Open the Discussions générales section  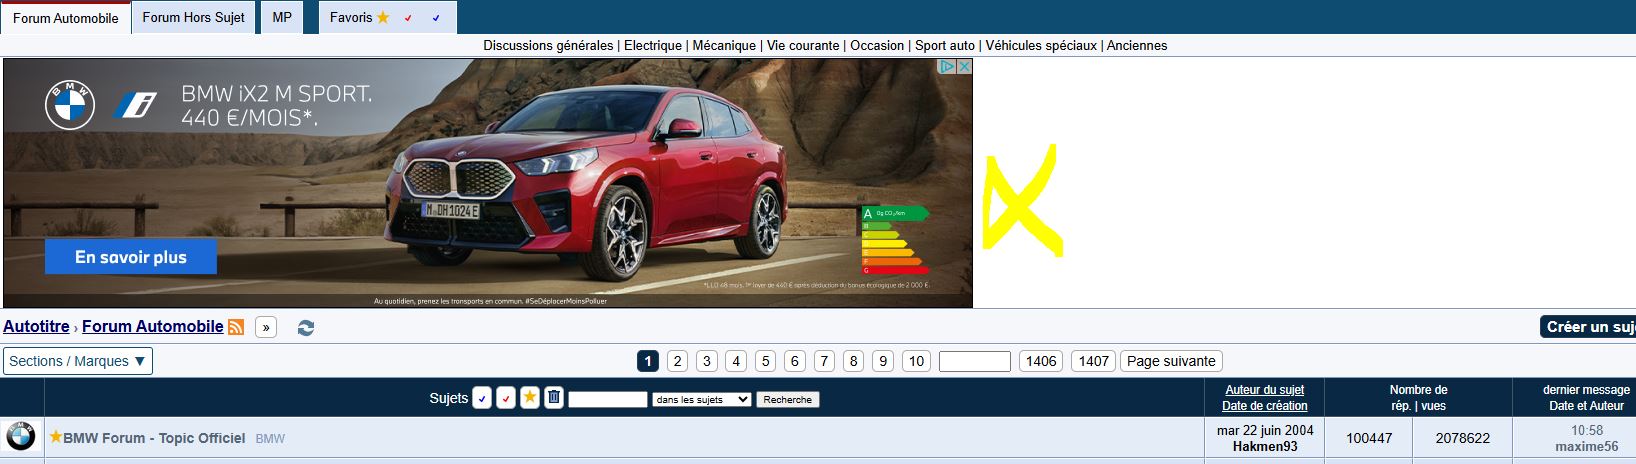[x=548, y=45]
